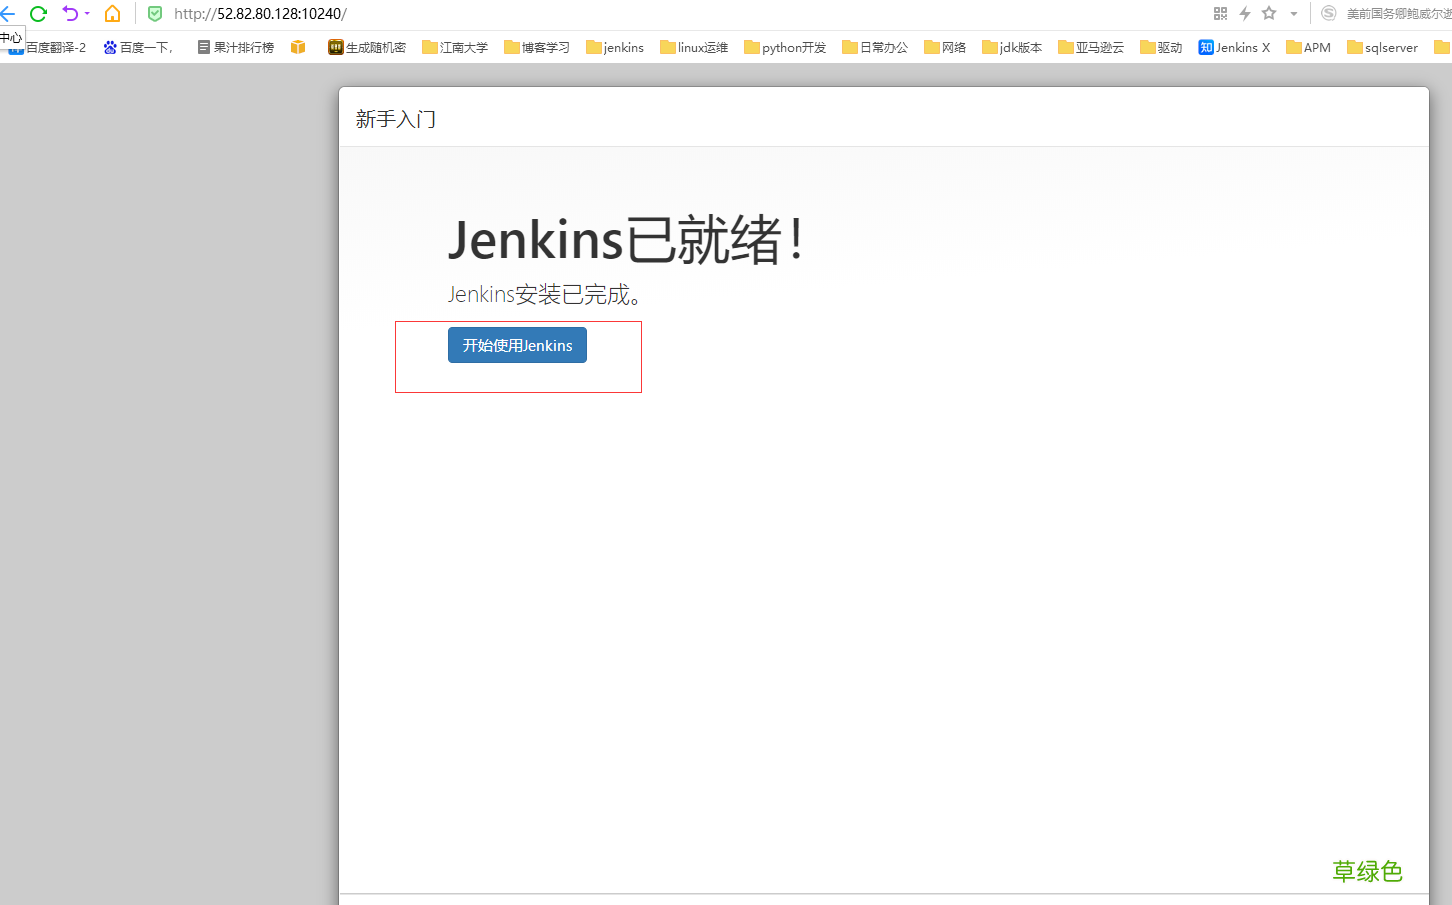Reload the current Jenkins page
Screen dimensions: 1452x905
coord(38,13)
